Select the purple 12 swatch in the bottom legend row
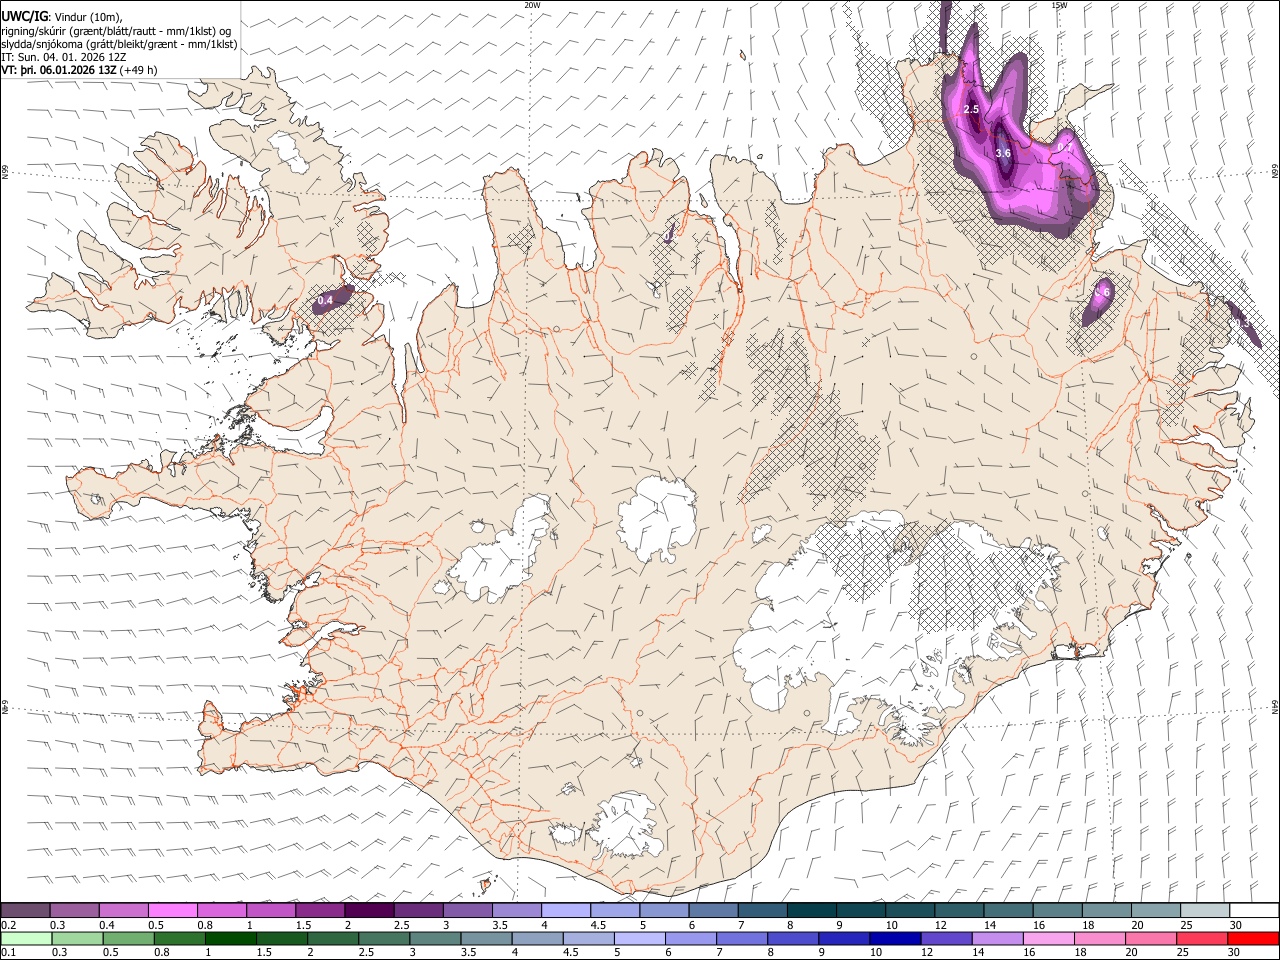Image resolution: width=1280 pixels, height=960 pixels. pyautogui.click(x=946, y=939)
